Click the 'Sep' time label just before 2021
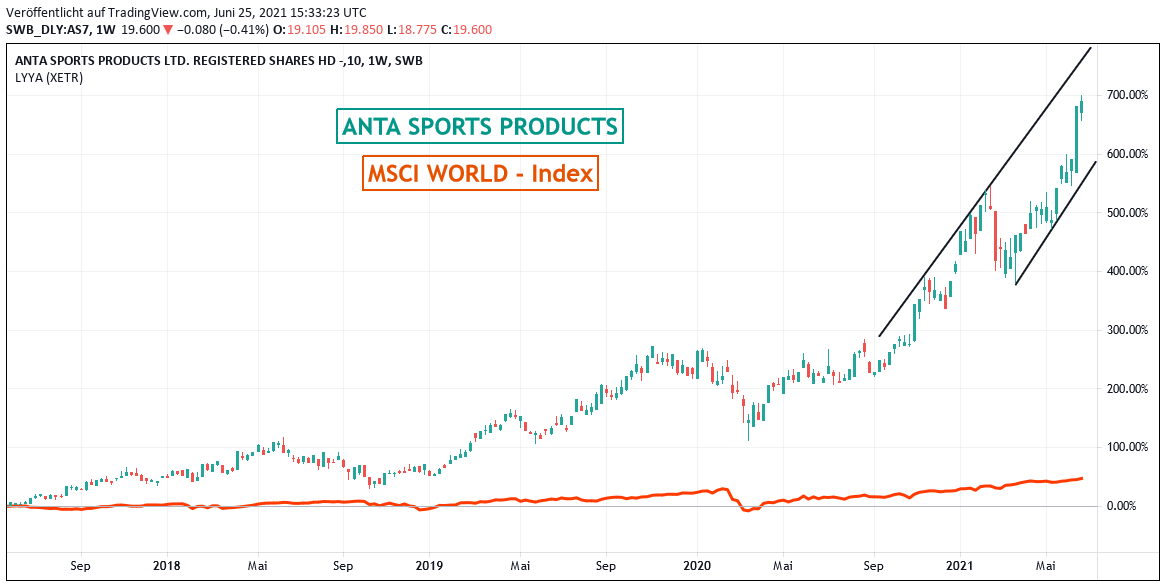The height and width of the screenshot is (587, 1166). tap(874, 565)
